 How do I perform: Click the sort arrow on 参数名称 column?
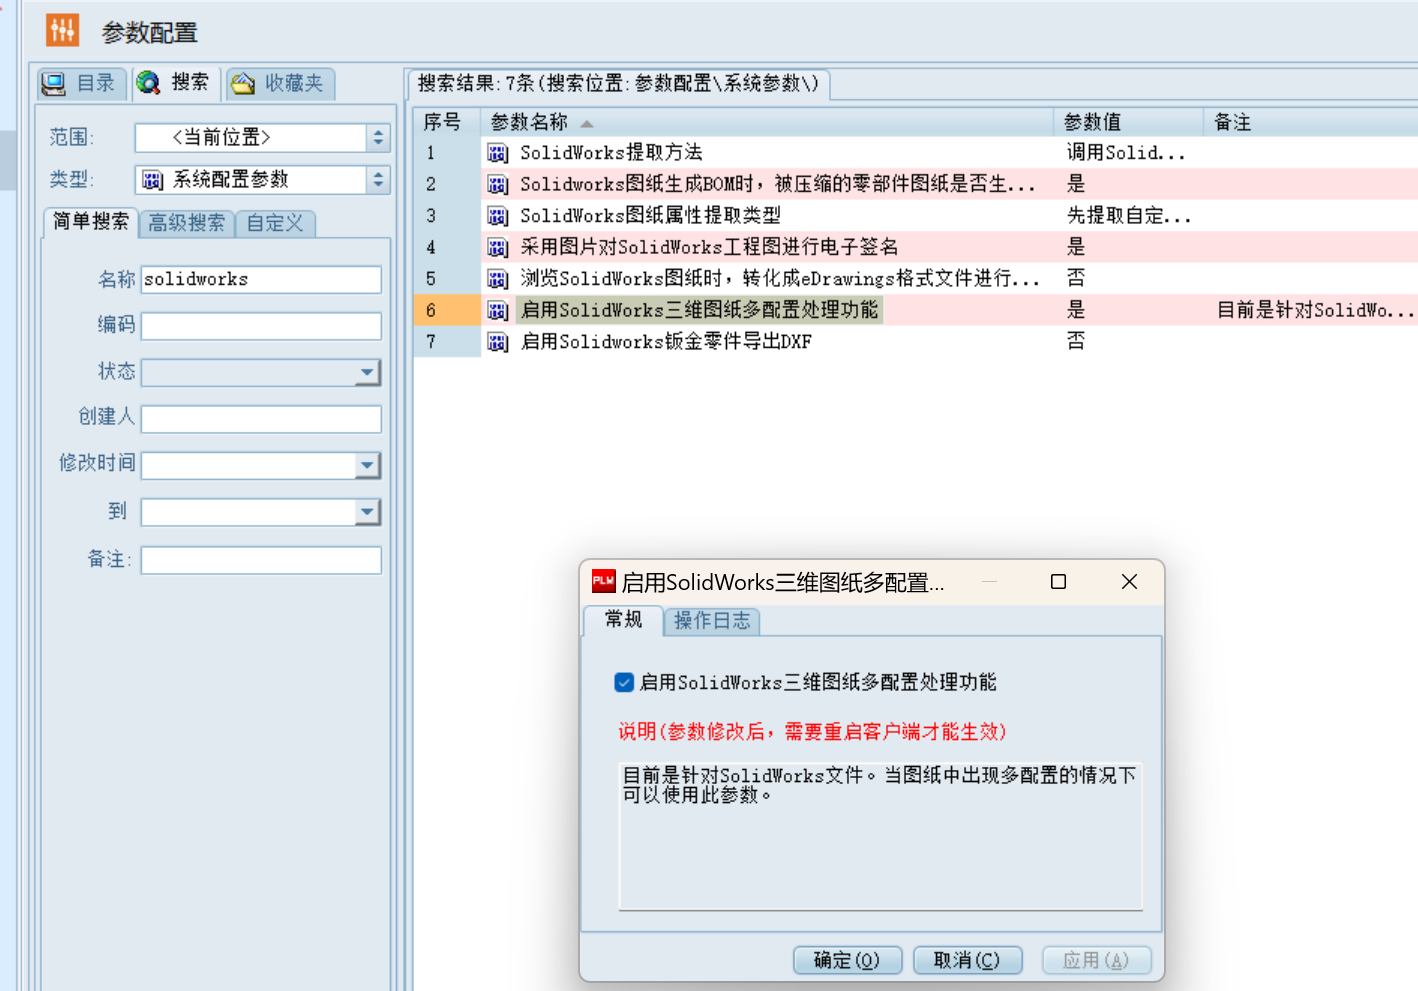coord(587,123)
